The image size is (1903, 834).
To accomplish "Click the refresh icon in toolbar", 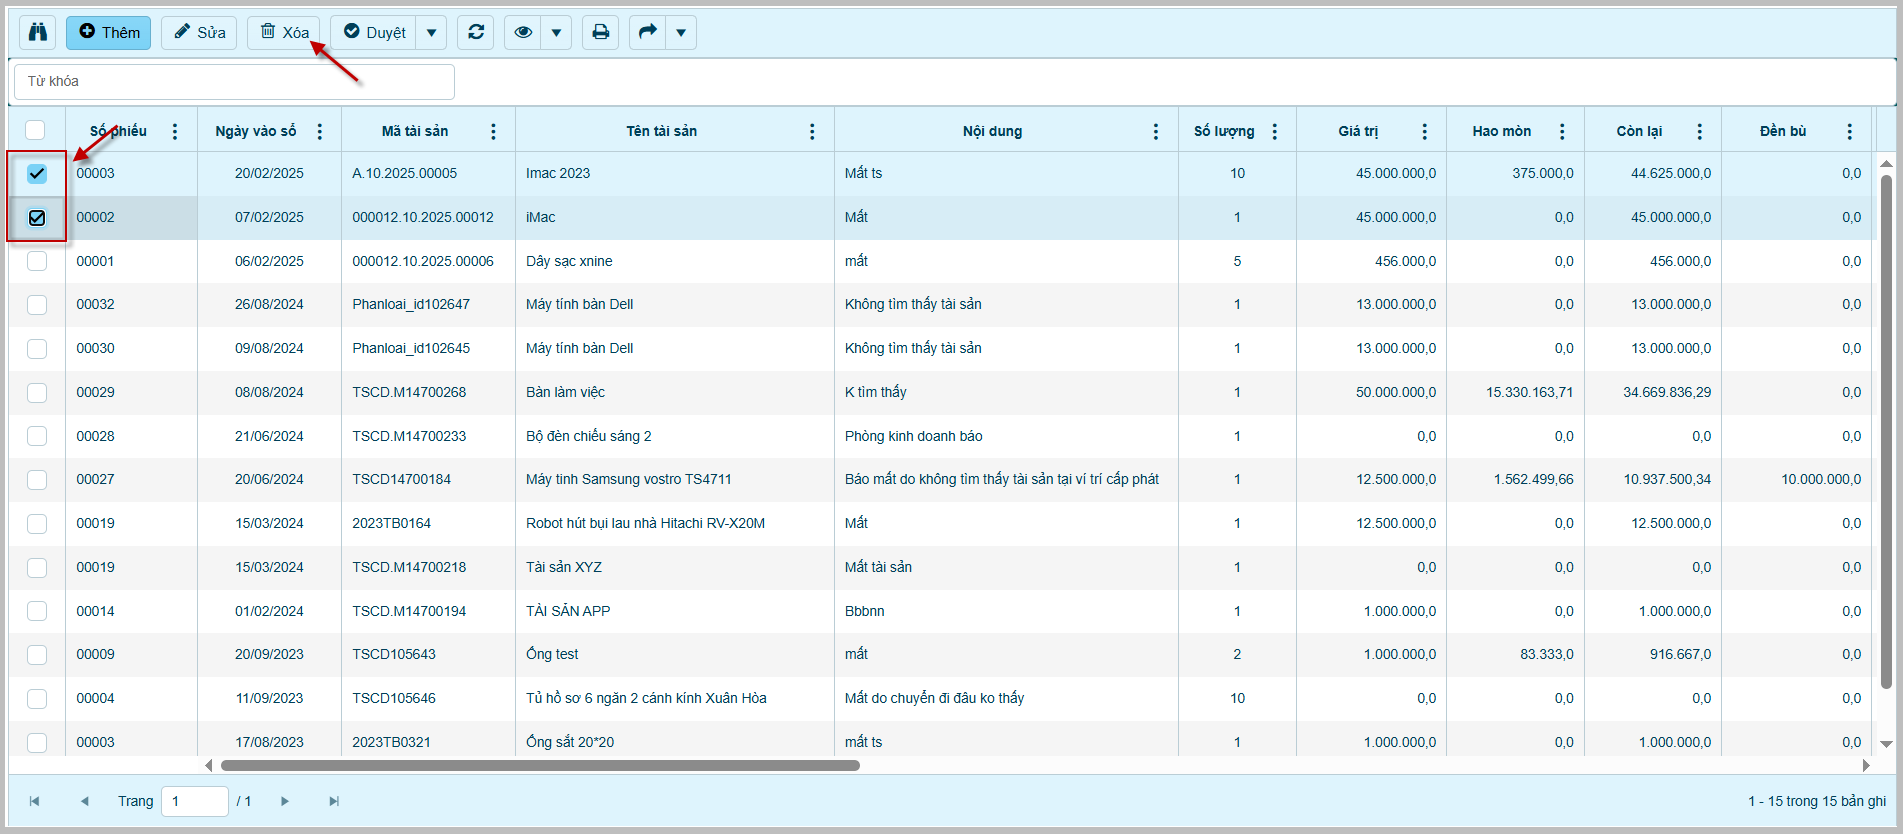I will click(x=476, y=32).
